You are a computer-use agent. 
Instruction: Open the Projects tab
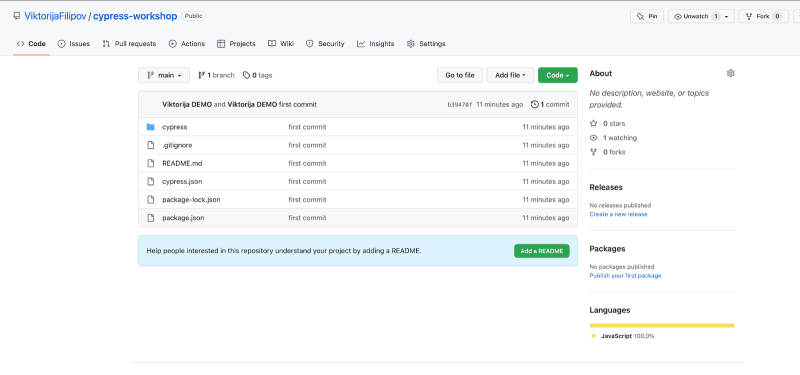tap(236, 44)
